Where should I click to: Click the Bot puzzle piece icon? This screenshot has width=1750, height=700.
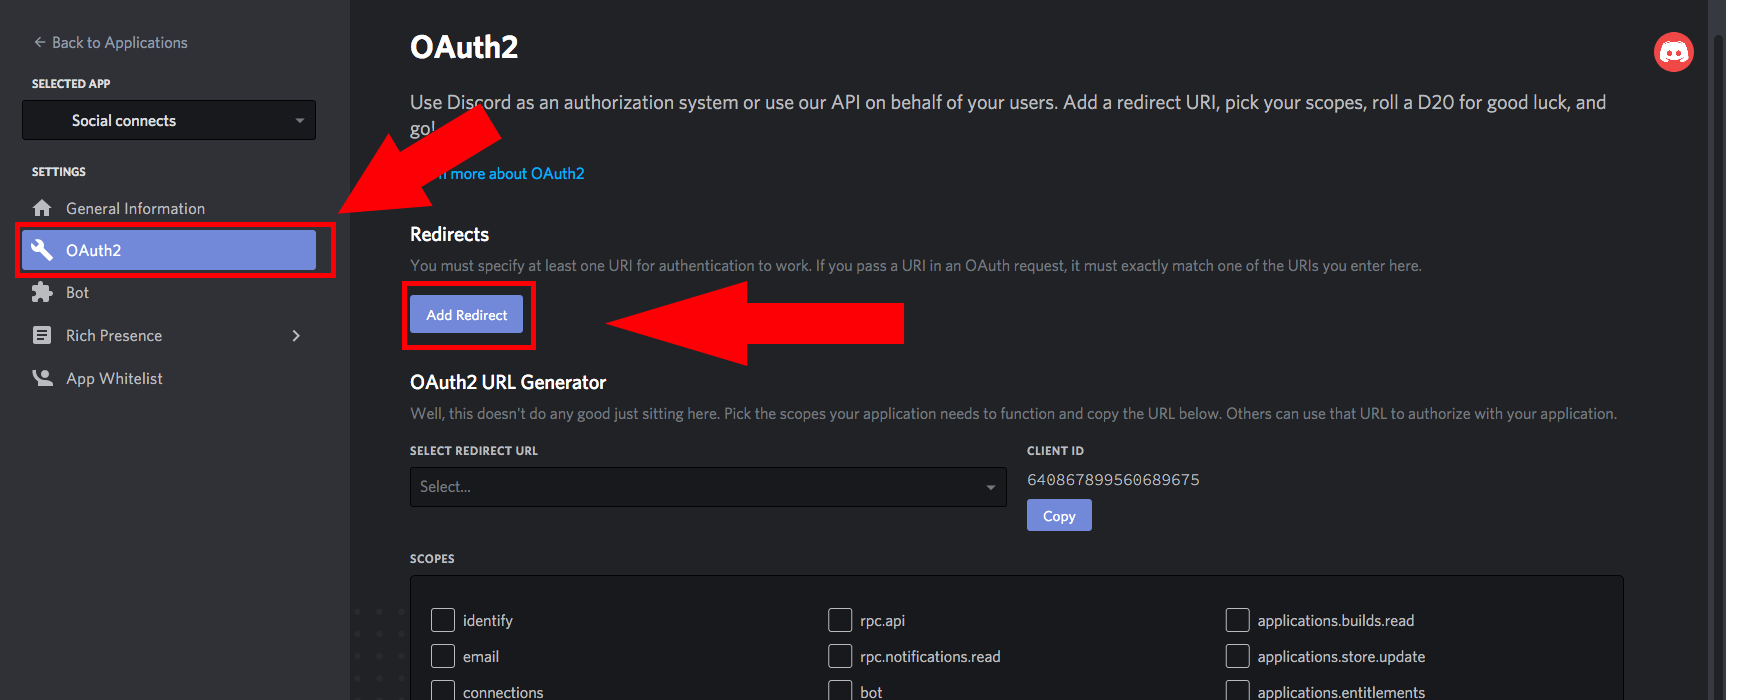[x=42, y=292]
